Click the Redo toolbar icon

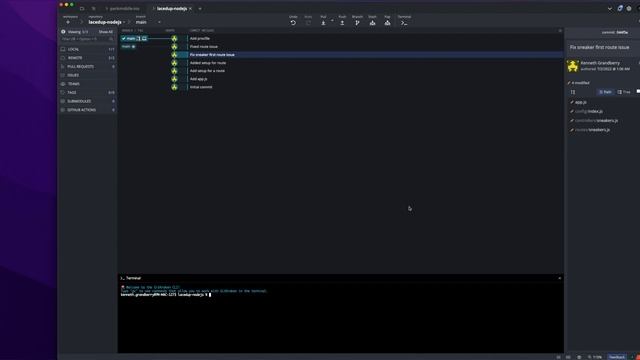pos(308,23)
